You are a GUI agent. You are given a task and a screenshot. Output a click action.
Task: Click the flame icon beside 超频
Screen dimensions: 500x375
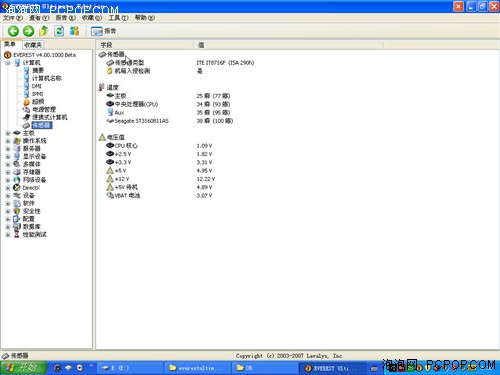click(27, 102)
